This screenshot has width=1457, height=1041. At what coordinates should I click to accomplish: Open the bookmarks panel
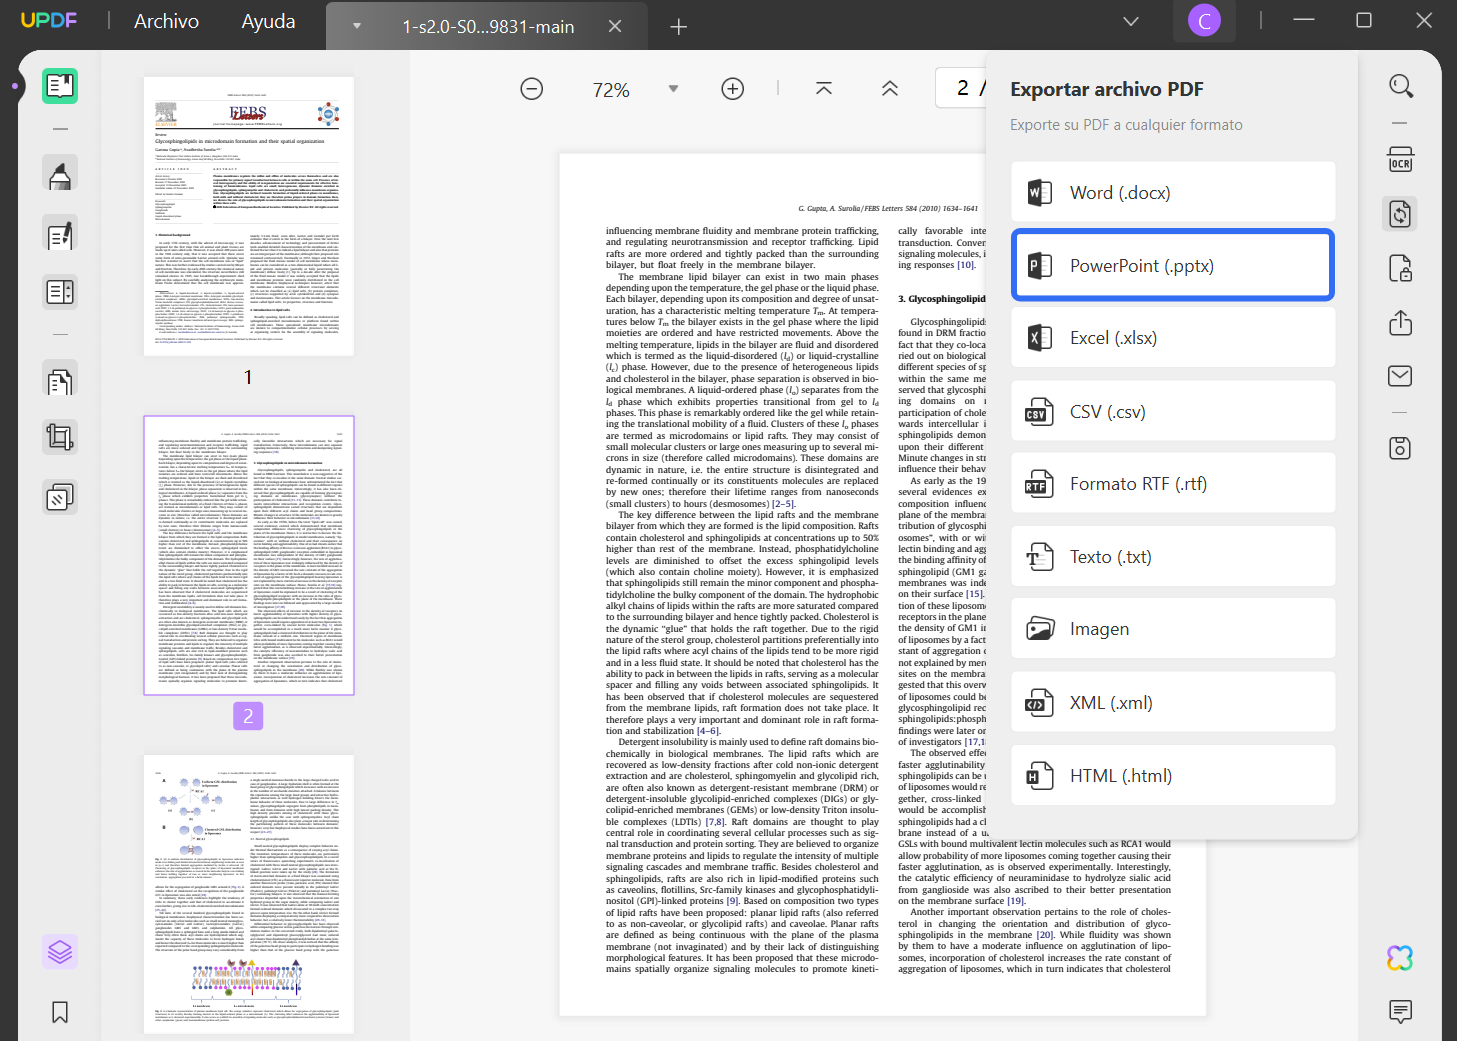[x=60, y=1012]
